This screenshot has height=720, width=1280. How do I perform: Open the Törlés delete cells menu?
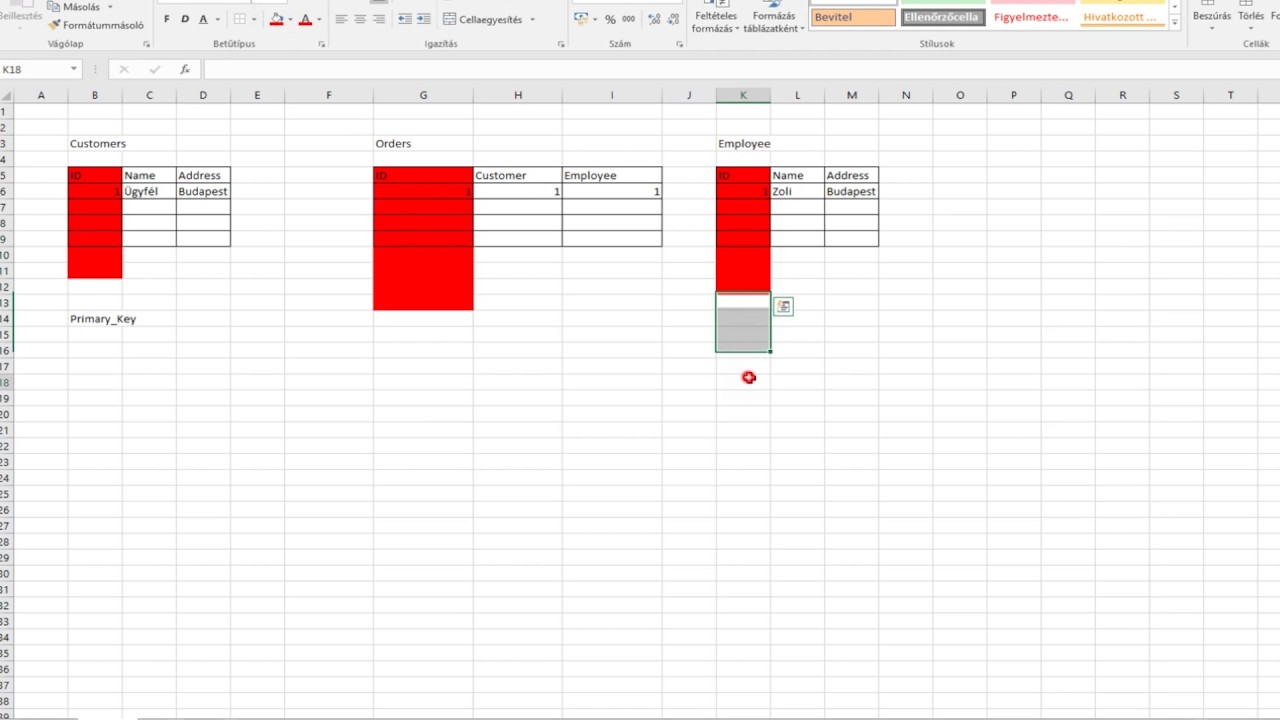[1251, 17]
